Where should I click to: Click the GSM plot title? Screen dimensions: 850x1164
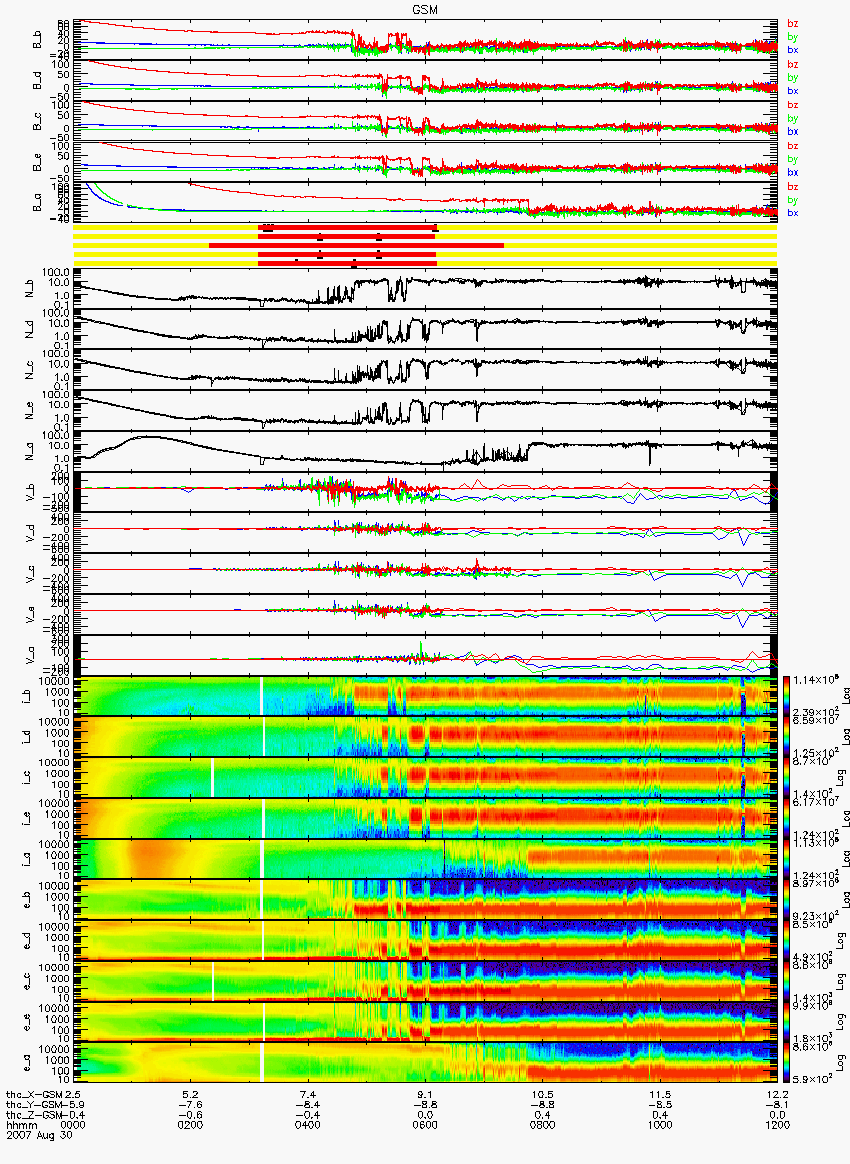click(425, 10)
